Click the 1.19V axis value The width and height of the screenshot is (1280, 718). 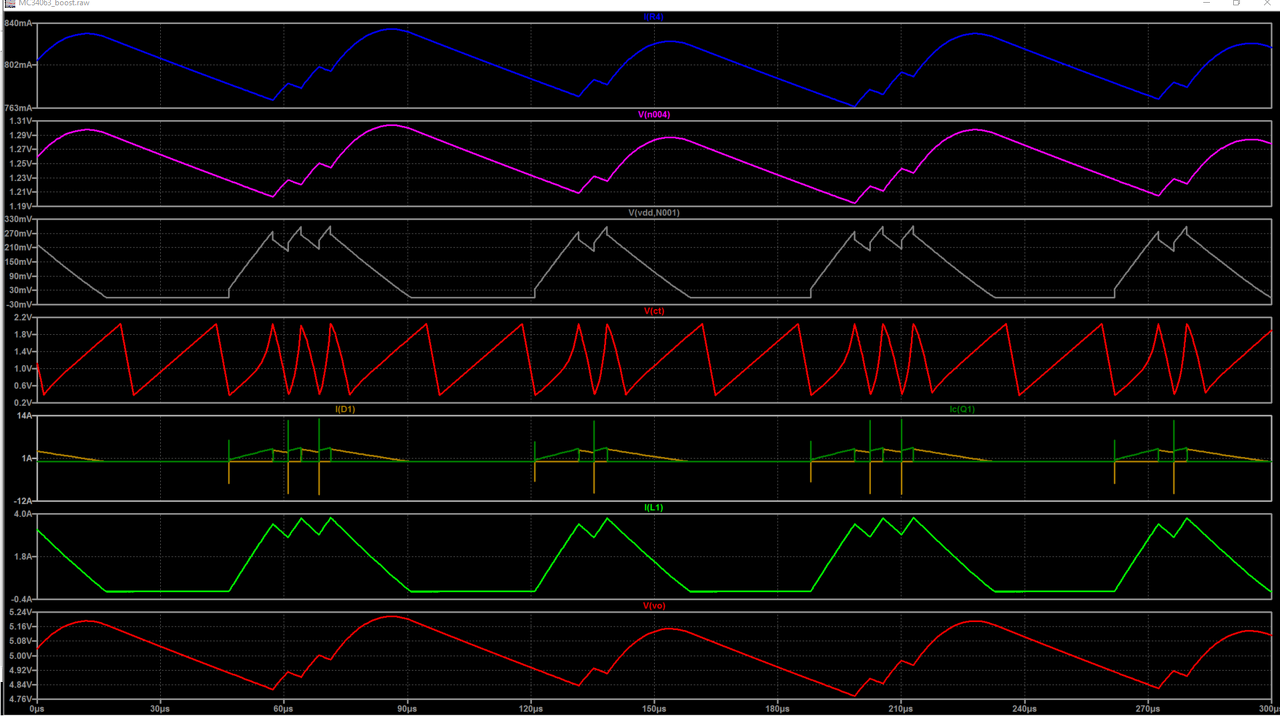(x=23, y=206)
